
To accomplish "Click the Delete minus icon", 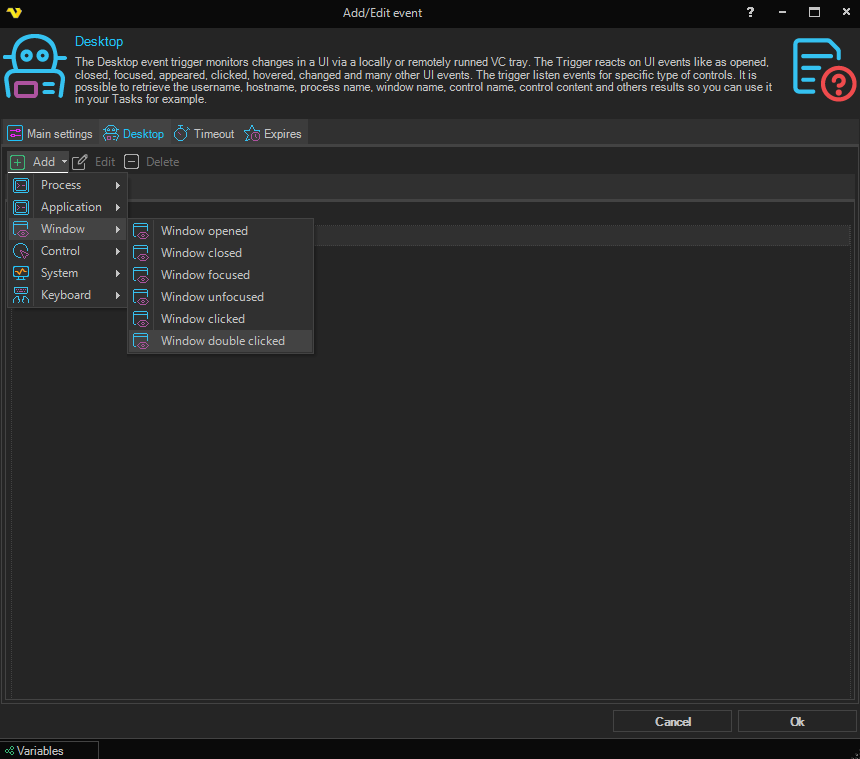I will (132, 162).
